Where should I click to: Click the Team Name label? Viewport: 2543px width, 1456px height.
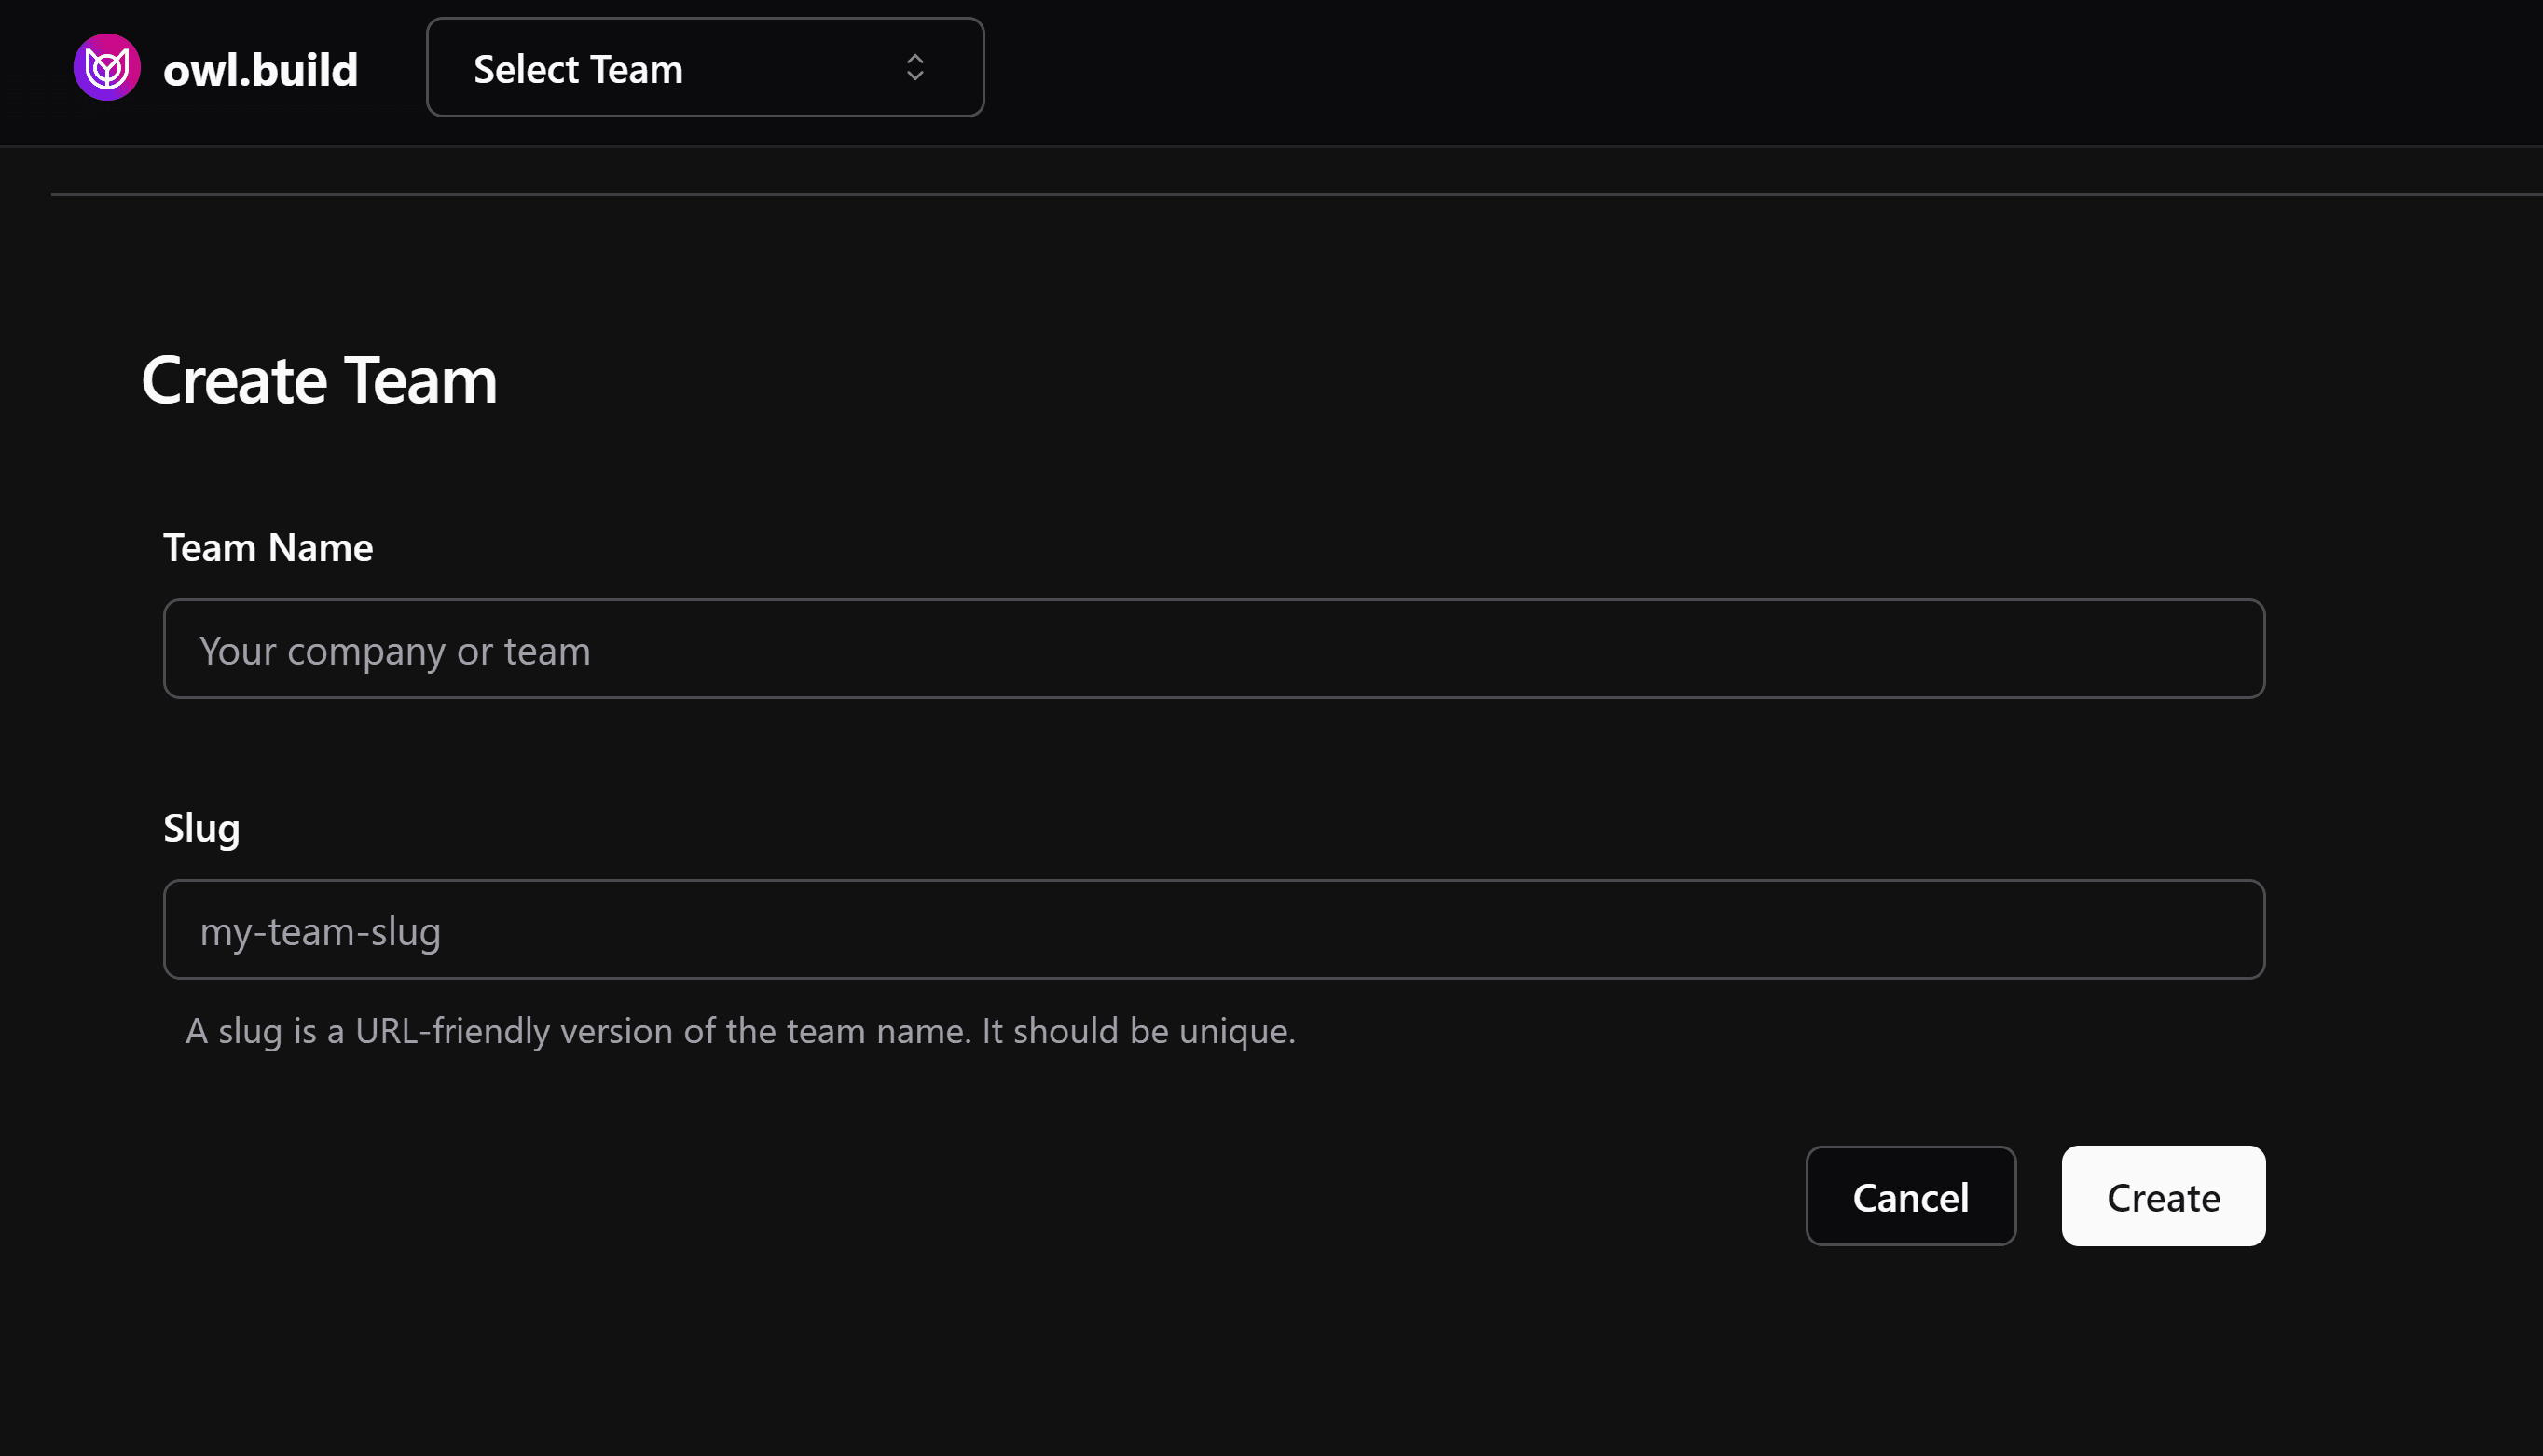point(268,548)
